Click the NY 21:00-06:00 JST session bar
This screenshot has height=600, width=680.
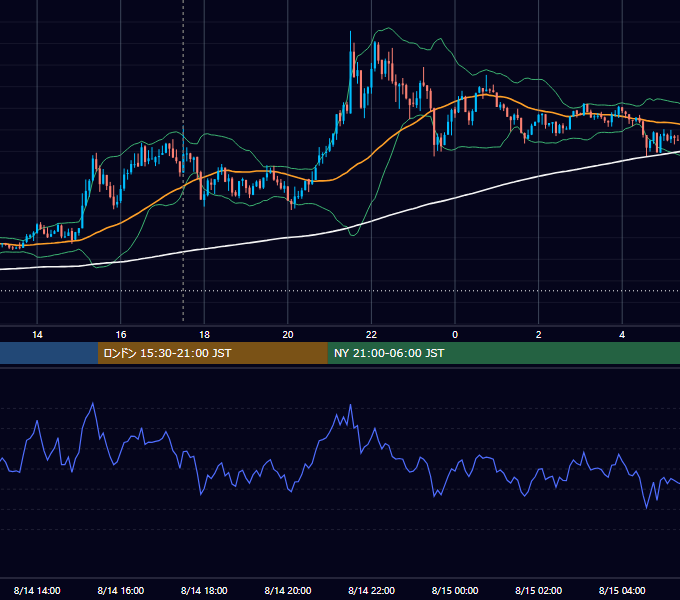coord(503,353)
